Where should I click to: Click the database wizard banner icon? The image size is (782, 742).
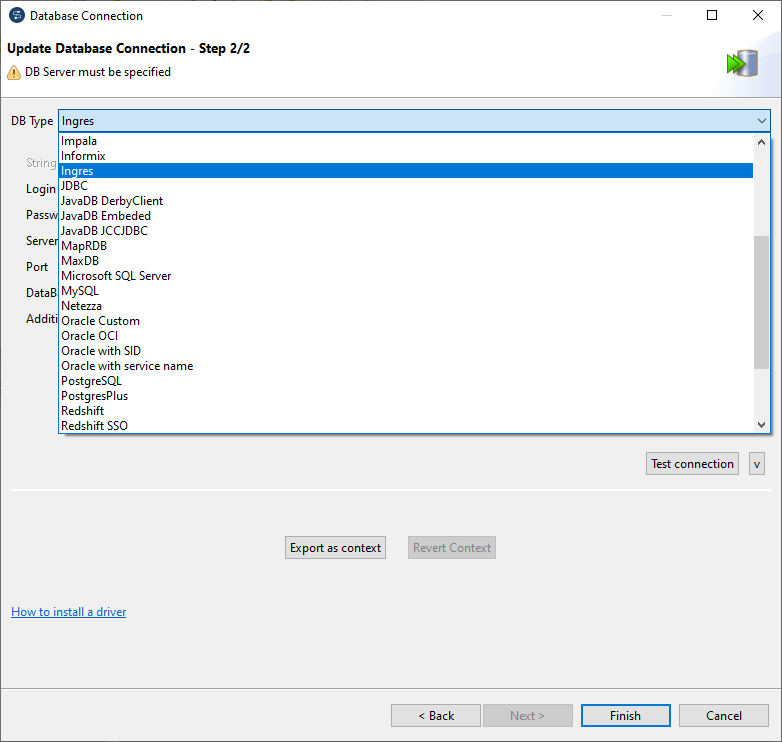point(742,63)
